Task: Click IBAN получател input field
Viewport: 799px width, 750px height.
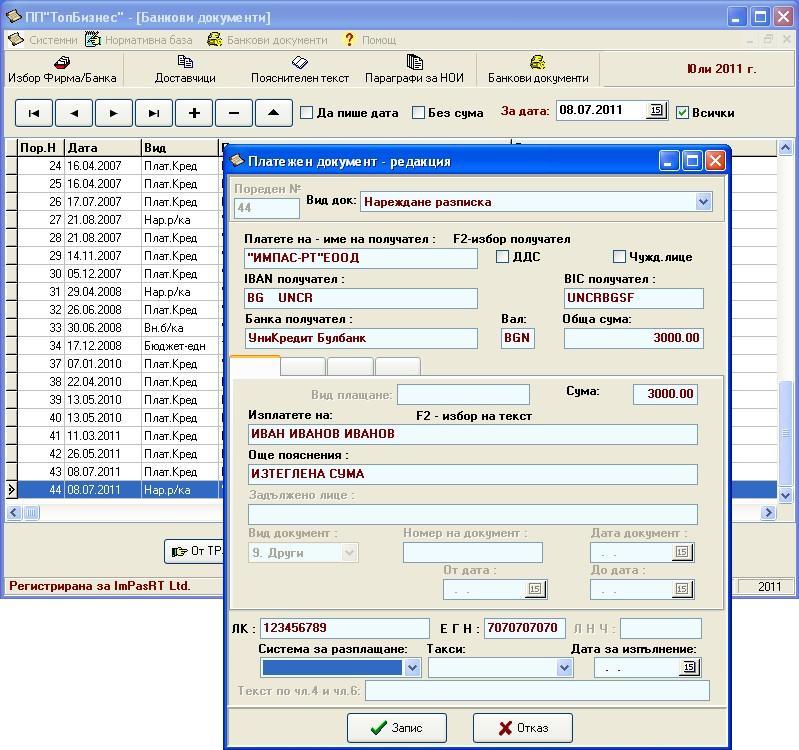Action: [361, 298]
